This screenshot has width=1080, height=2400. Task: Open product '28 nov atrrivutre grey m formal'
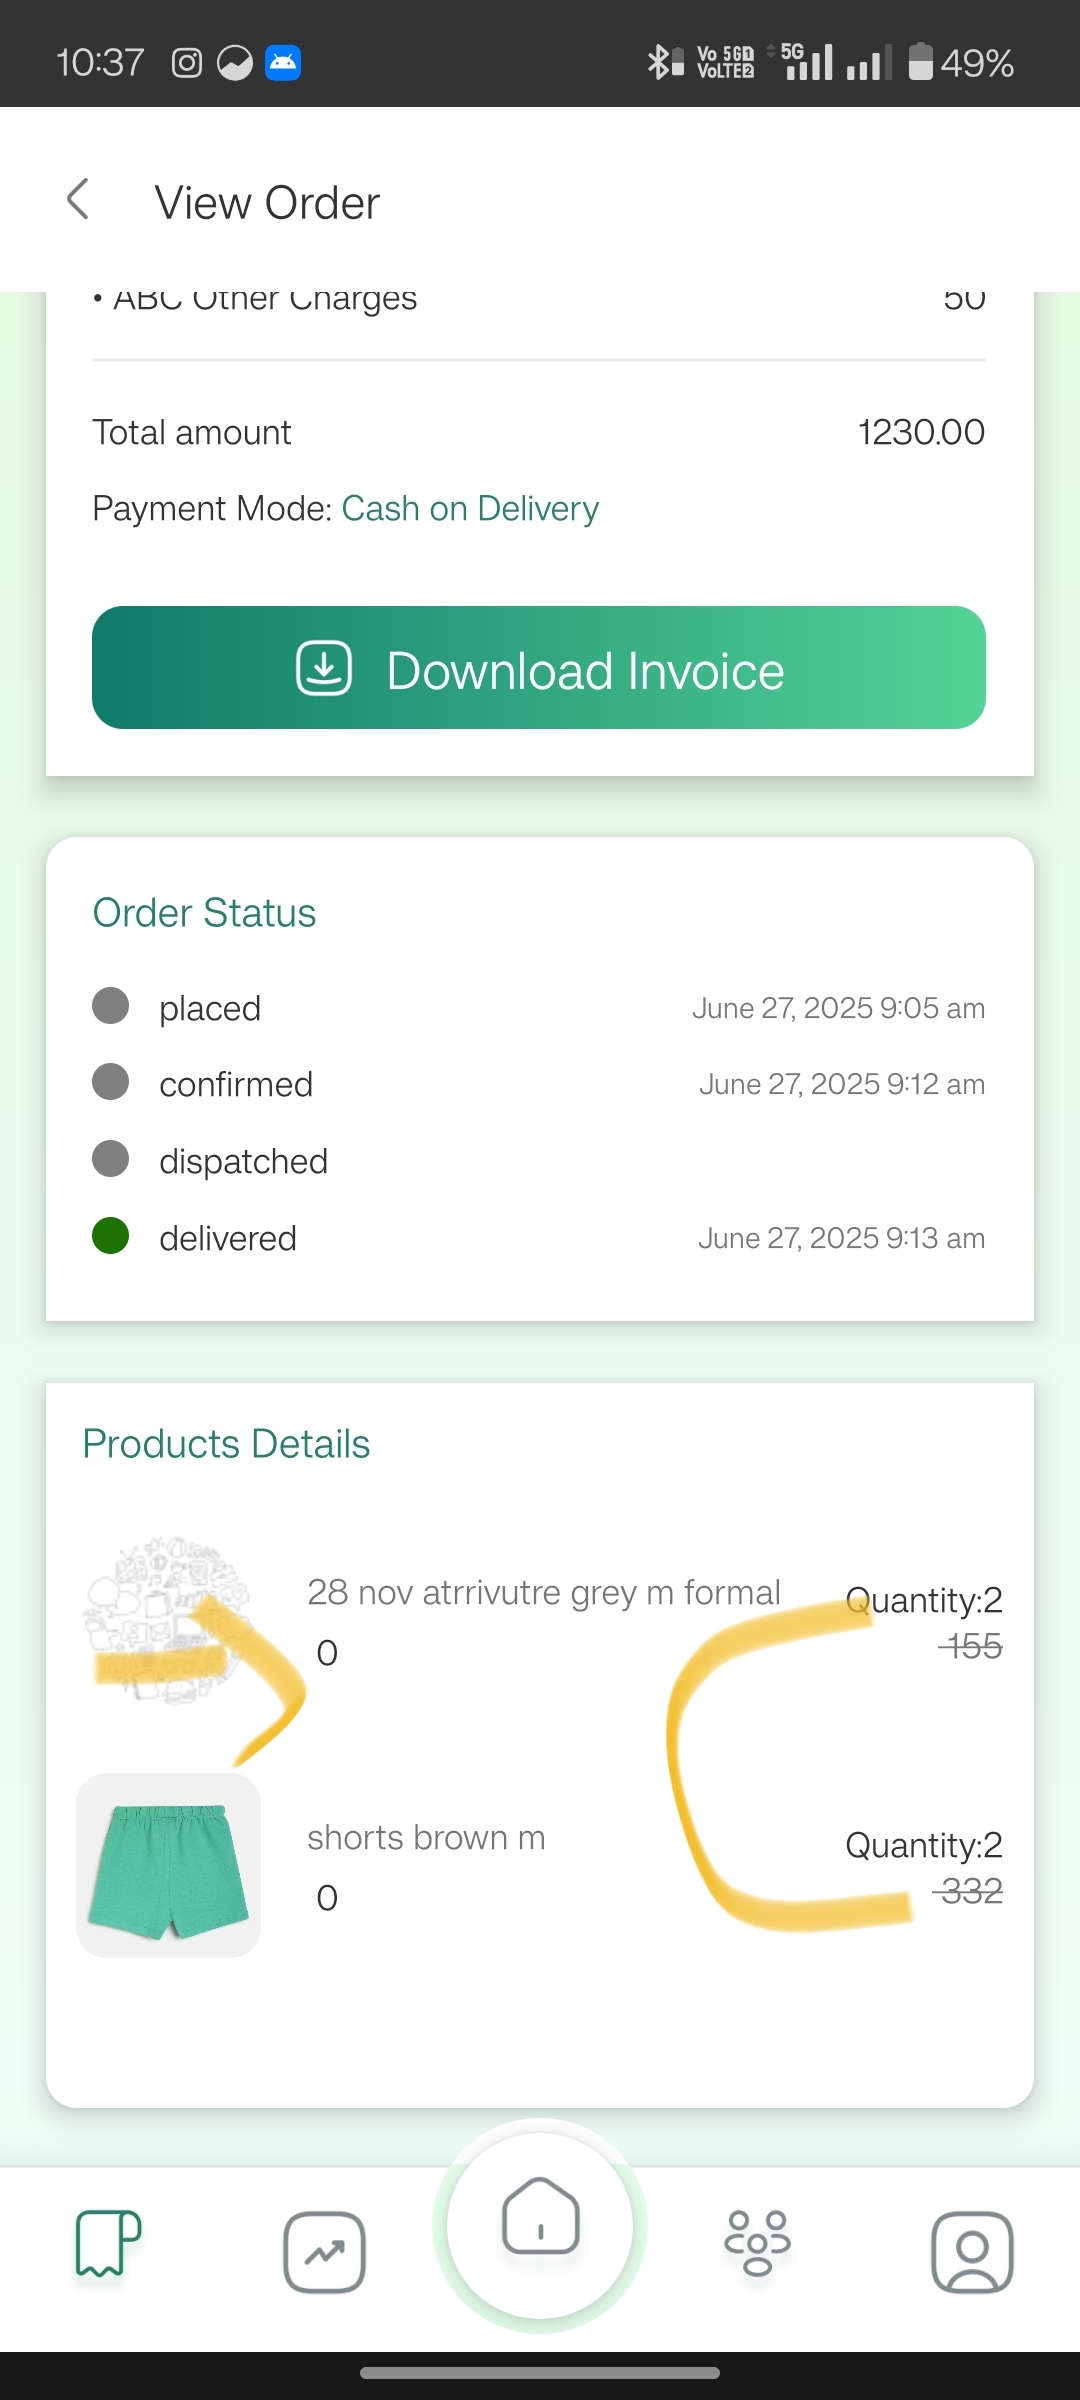click(543, 1592)
